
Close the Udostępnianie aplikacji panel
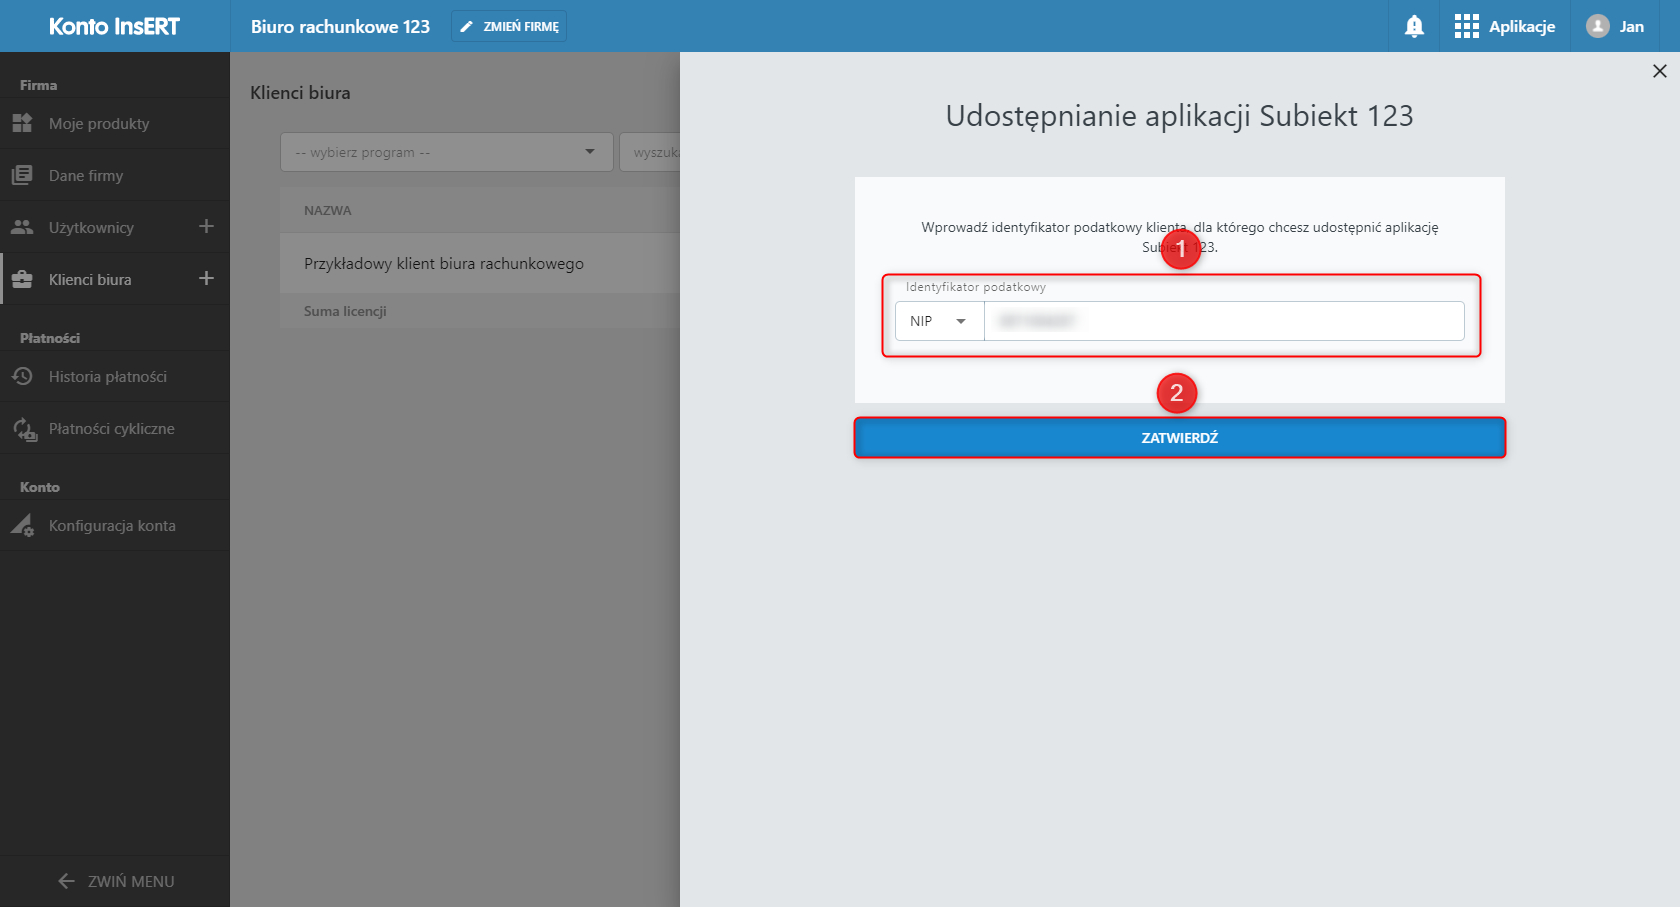[1660, 71]
